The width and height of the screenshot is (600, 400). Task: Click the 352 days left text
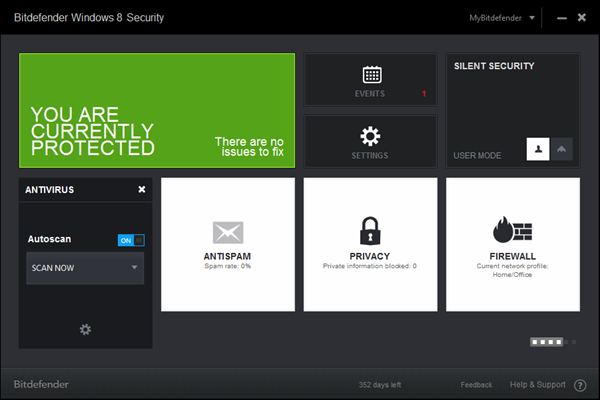coord(380,385)
